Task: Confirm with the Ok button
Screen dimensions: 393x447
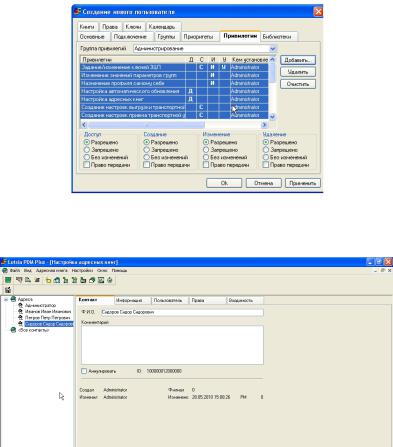Action: tap(224, 183)
